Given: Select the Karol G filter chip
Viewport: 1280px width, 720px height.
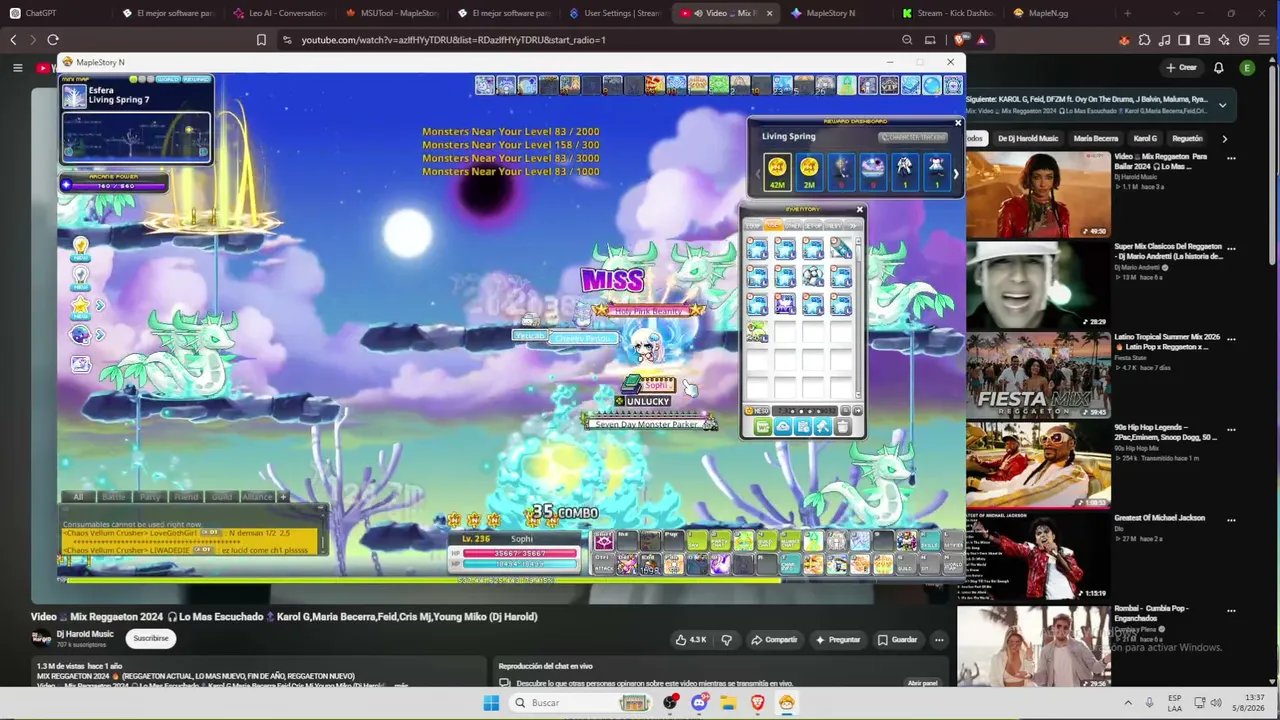Looking at the screenshot, I should [x=1145, y=138].
